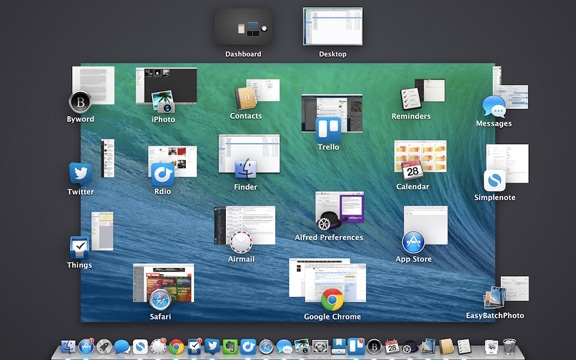Bring Finder forward via its icon

click(x=245, y=170)
